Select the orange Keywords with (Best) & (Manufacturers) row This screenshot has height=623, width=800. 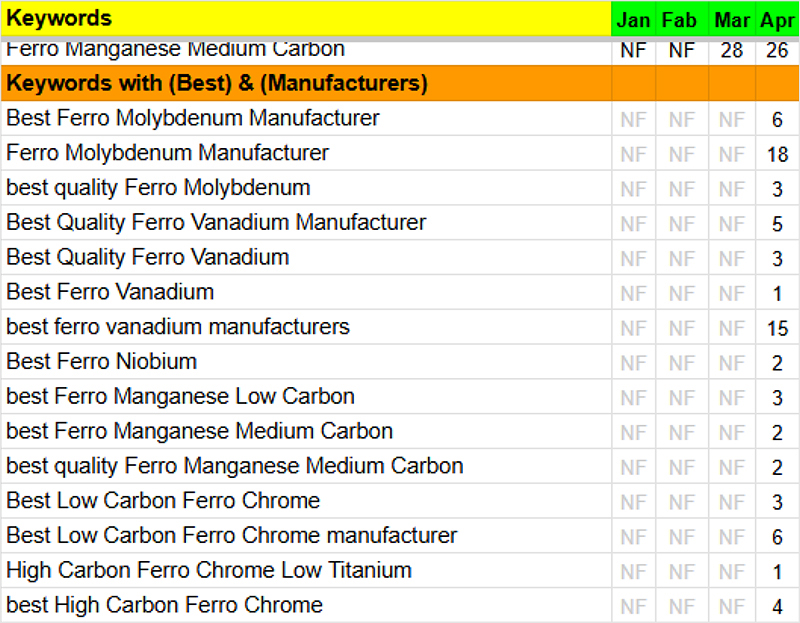click(x=305, y=83)
